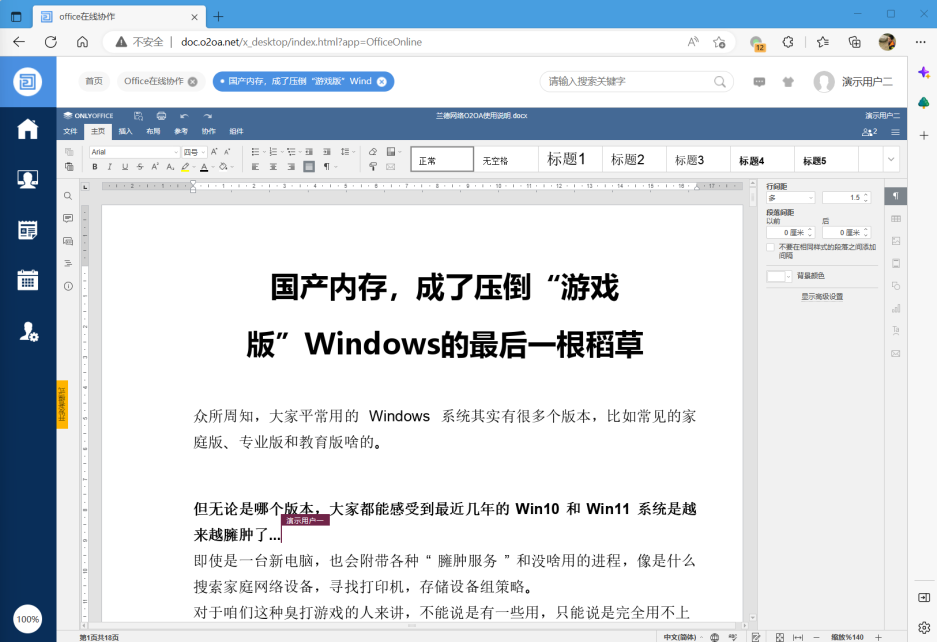
Task: Open the calendar icon in the O2OA sidebar
Action: click(28, 280)
